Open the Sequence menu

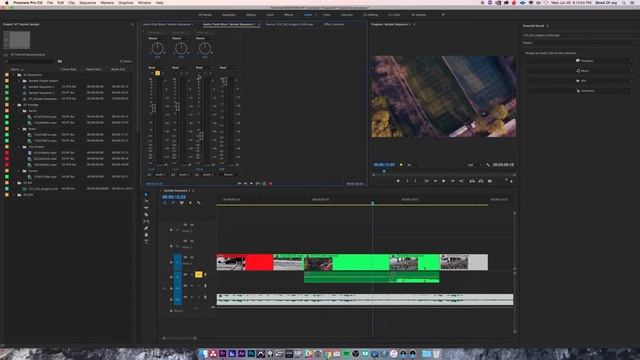point(87,2)
